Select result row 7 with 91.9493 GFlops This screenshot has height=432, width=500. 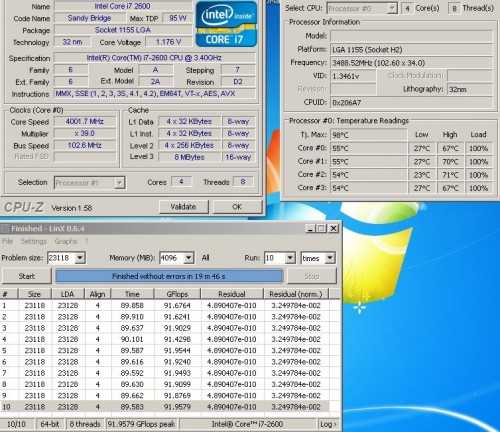coord(165,373)
